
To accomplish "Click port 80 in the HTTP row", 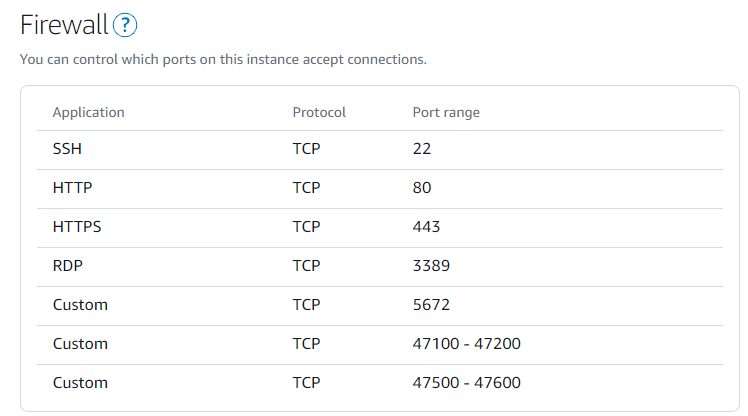I will 422,187.
